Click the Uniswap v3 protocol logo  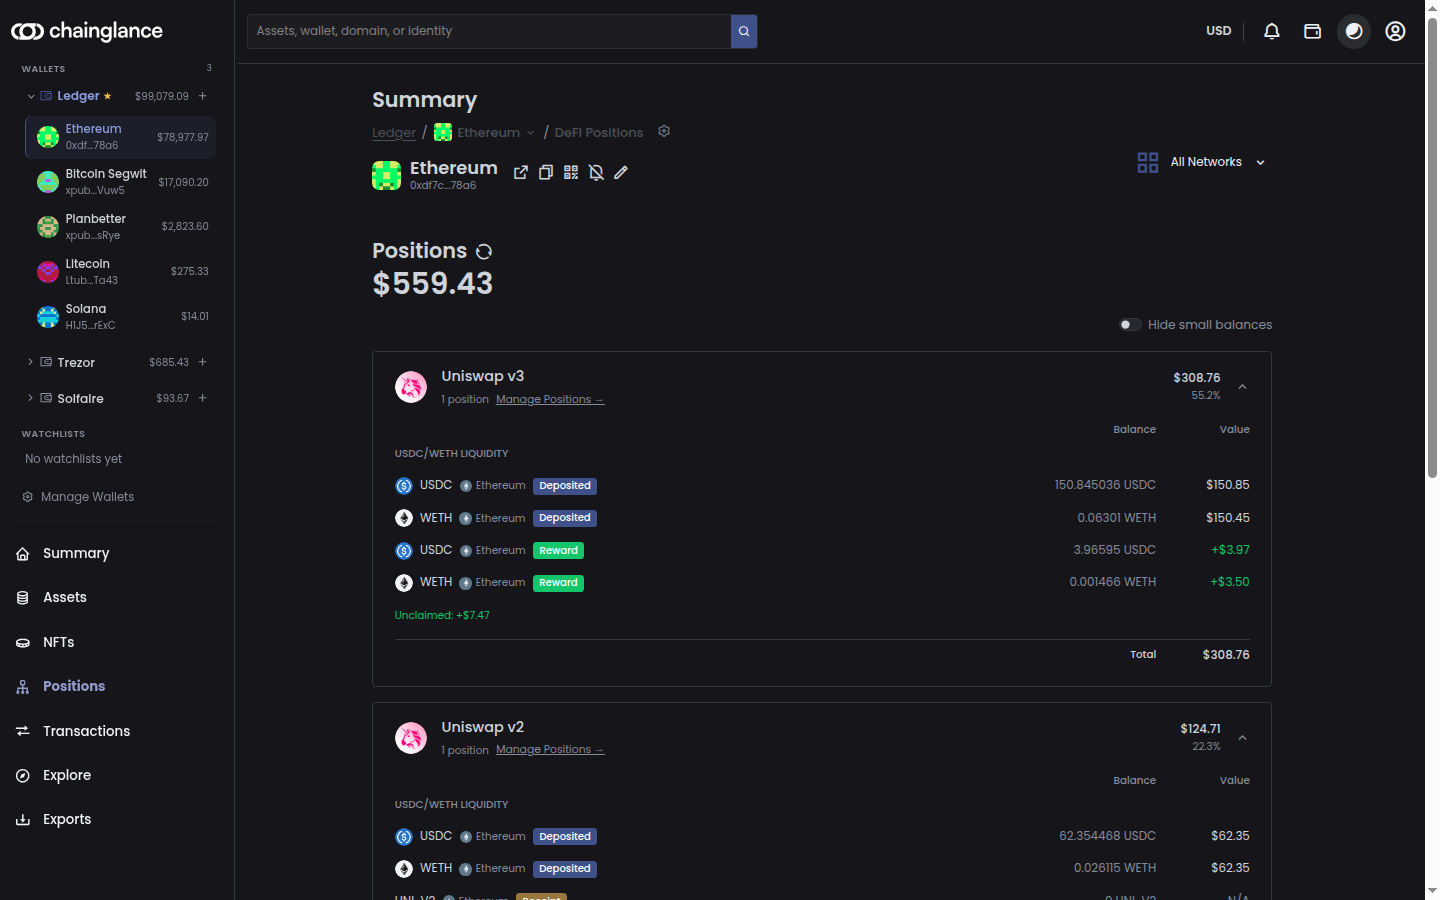[x=411, y=387]
